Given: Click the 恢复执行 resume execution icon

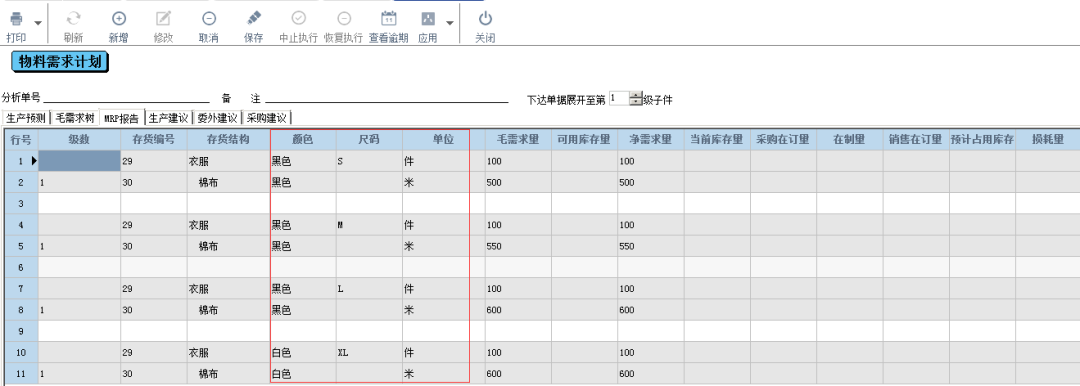Looking at the screenshot, I should click(344, 19).
